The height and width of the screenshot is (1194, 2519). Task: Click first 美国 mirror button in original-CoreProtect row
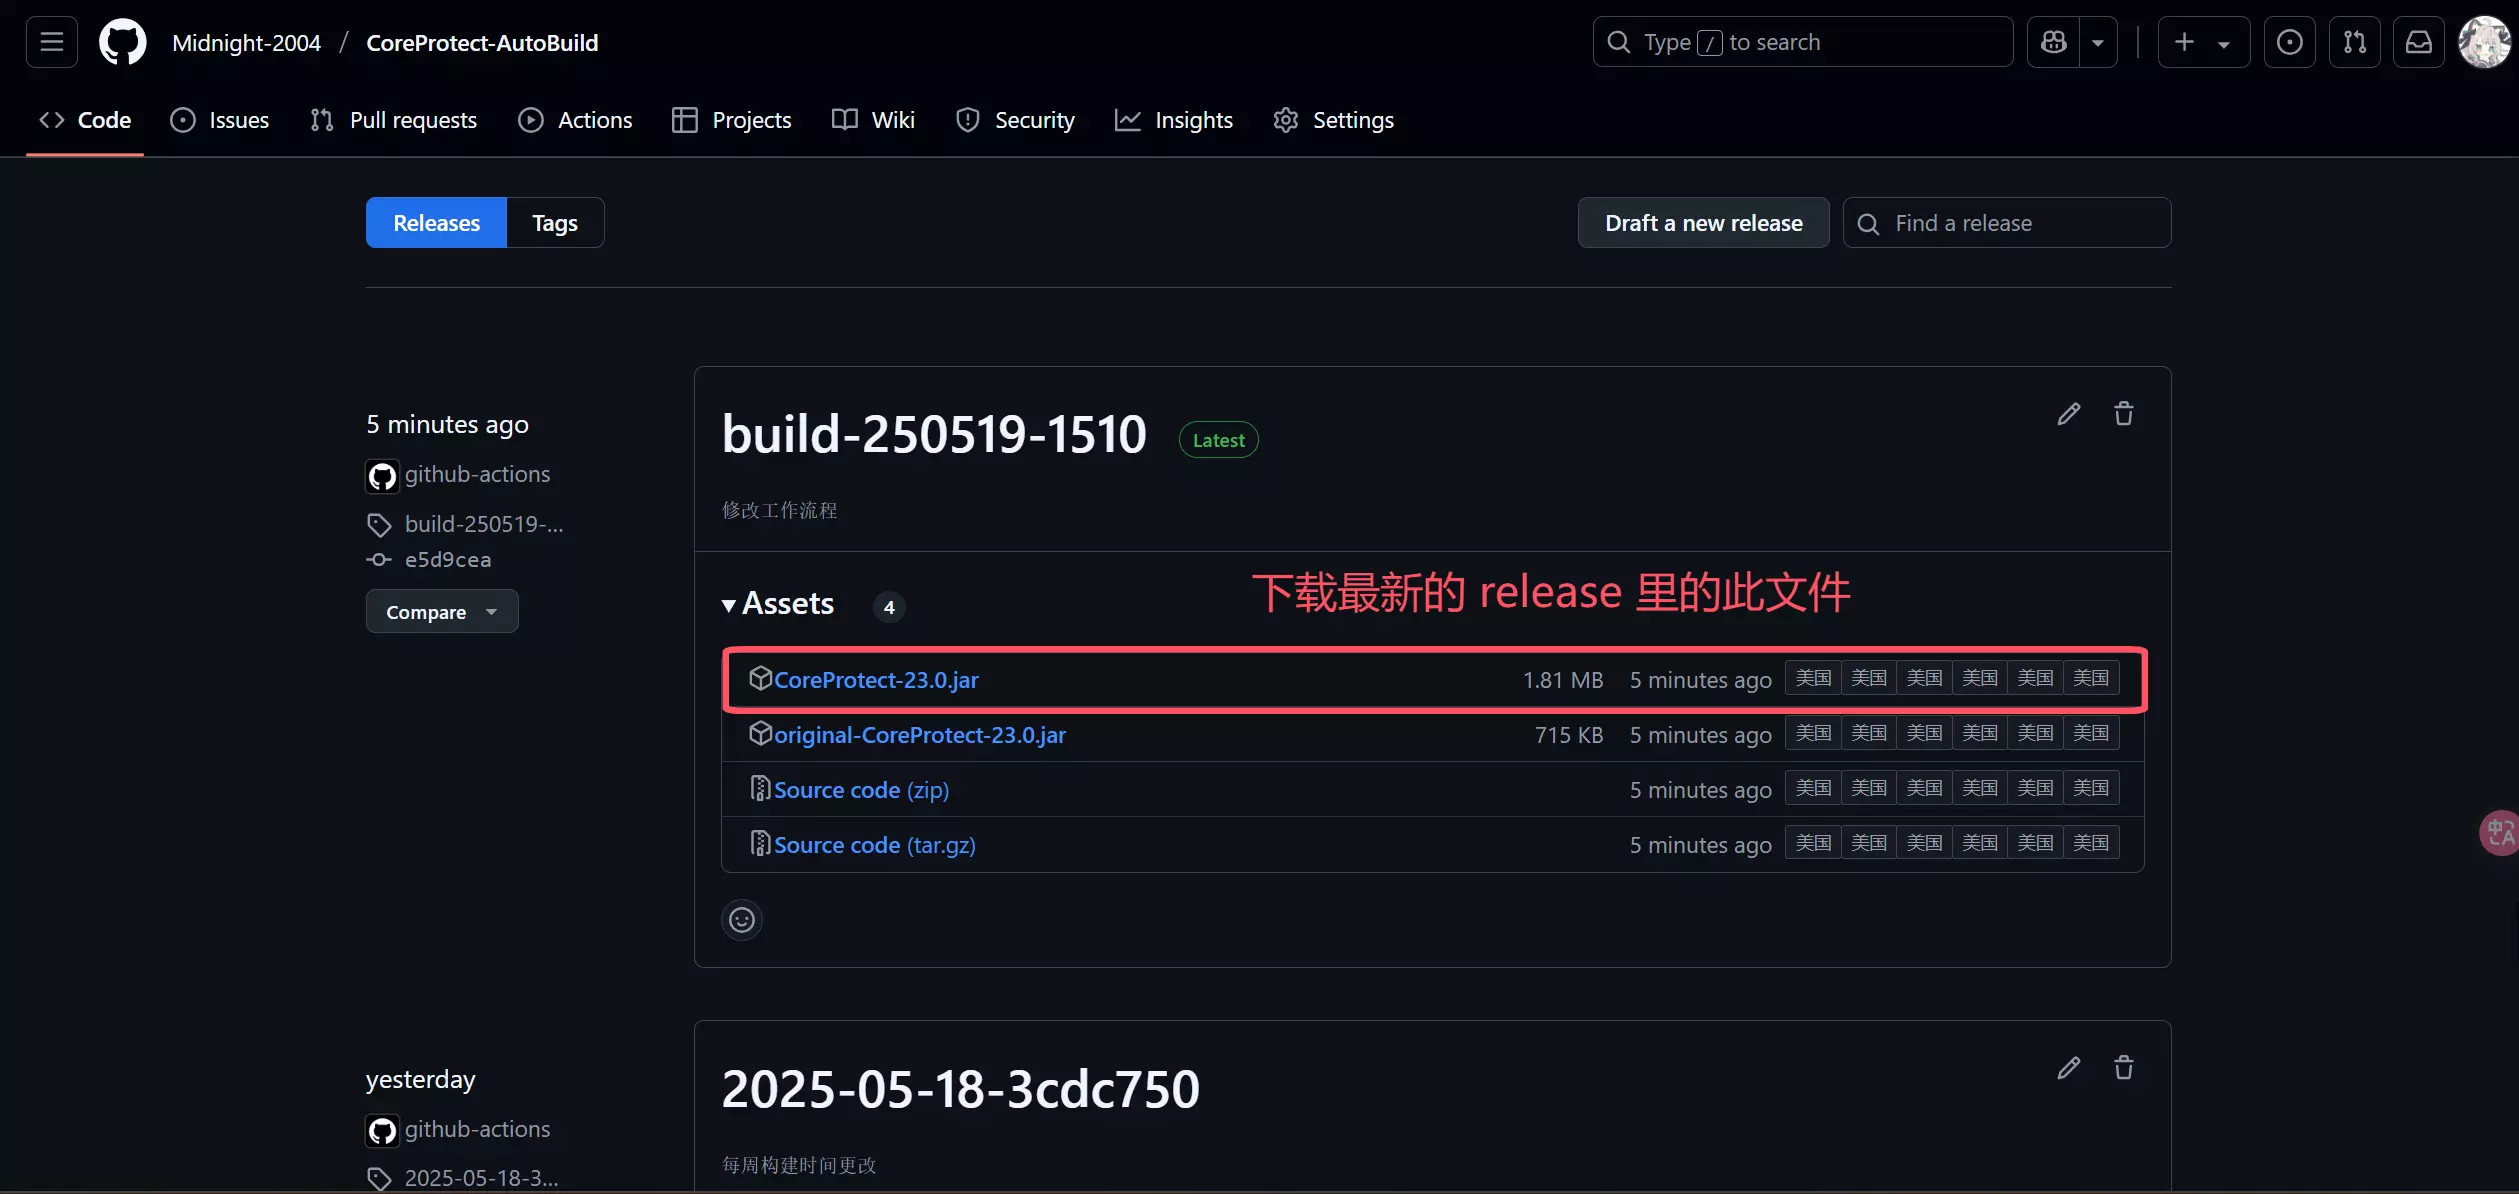tap(1813, 733)
